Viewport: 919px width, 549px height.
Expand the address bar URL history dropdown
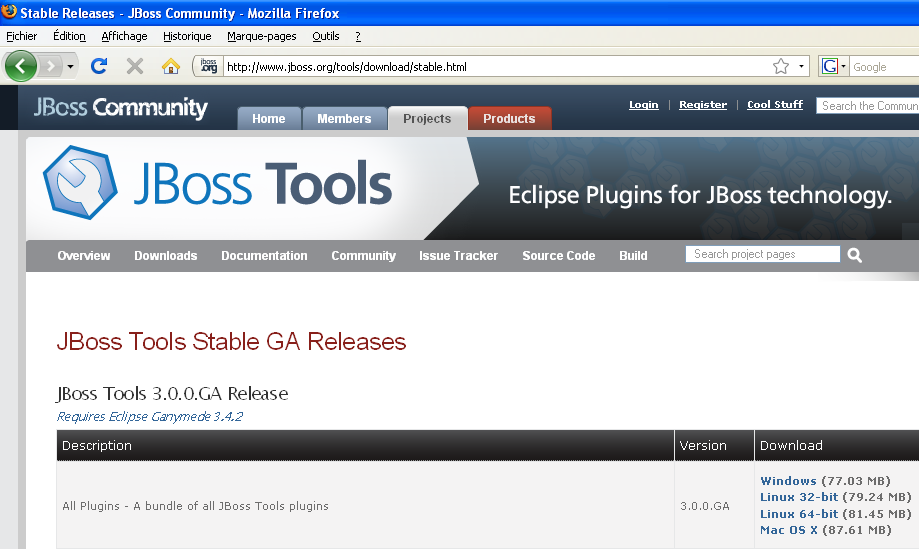pos(802,67)
